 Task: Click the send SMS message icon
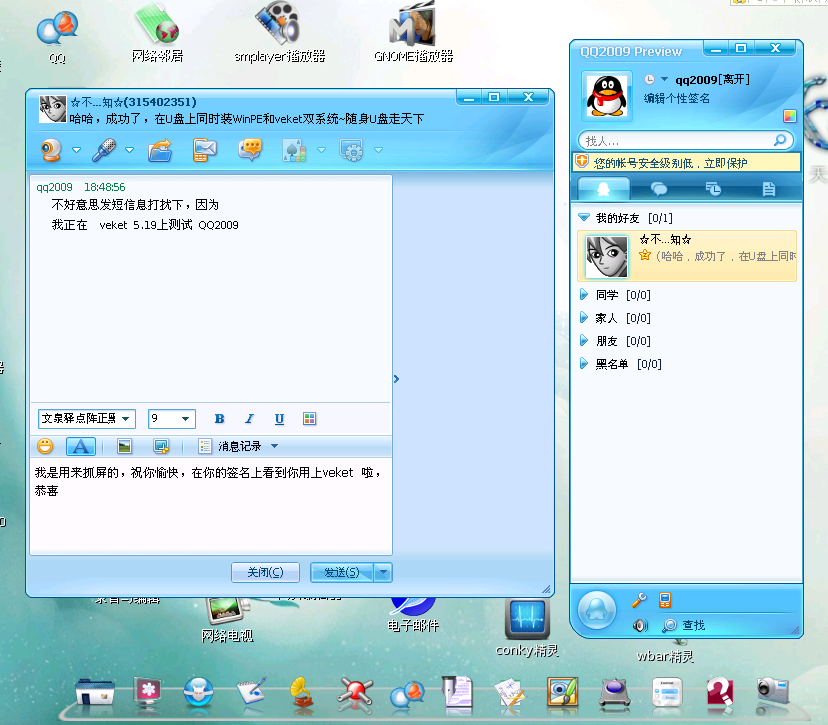tap(204, 150)
